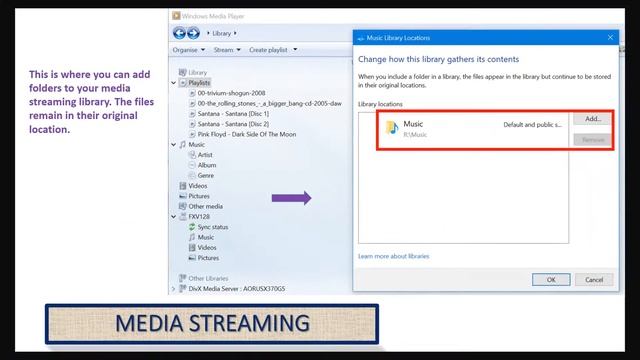Click the green Sync status icon
This screenshot has height=360, width=640.
pos(192,227)
